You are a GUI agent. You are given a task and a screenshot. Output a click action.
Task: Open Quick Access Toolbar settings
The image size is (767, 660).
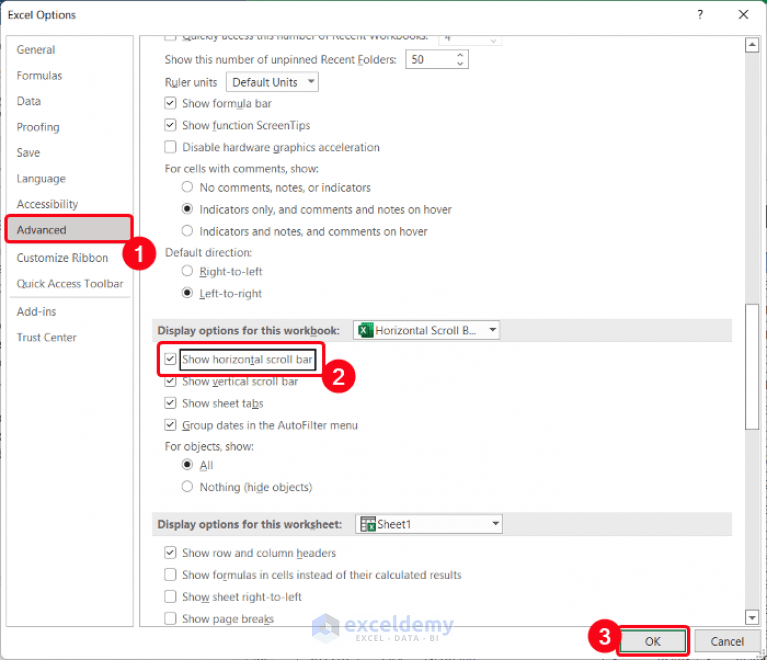coord(70,284)
